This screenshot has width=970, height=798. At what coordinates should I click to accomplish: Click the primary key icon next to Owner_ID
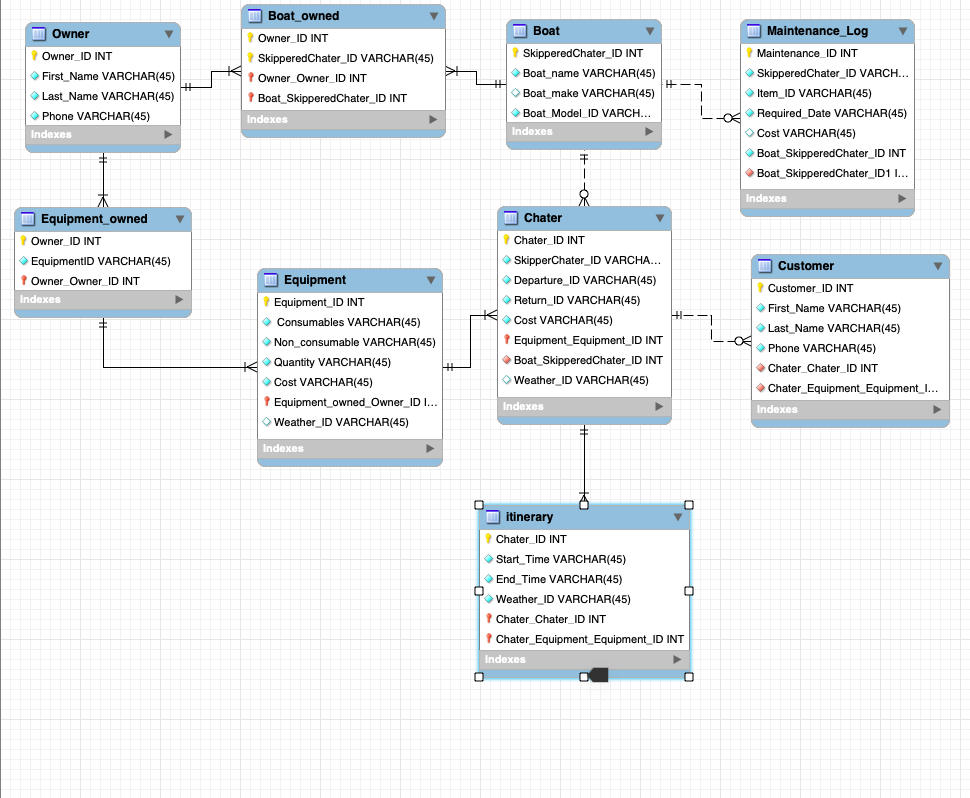[x=33, y=56]
